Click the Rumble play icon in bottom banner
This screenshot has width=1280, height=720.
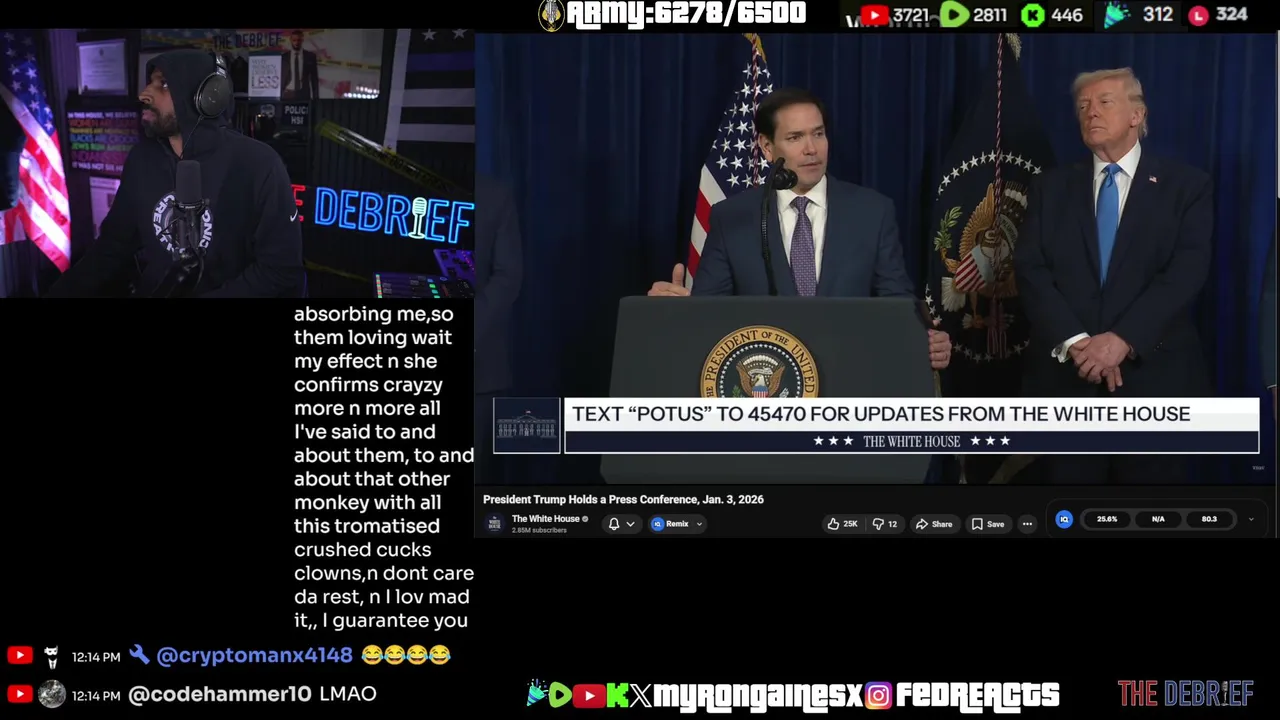point(561,695)
